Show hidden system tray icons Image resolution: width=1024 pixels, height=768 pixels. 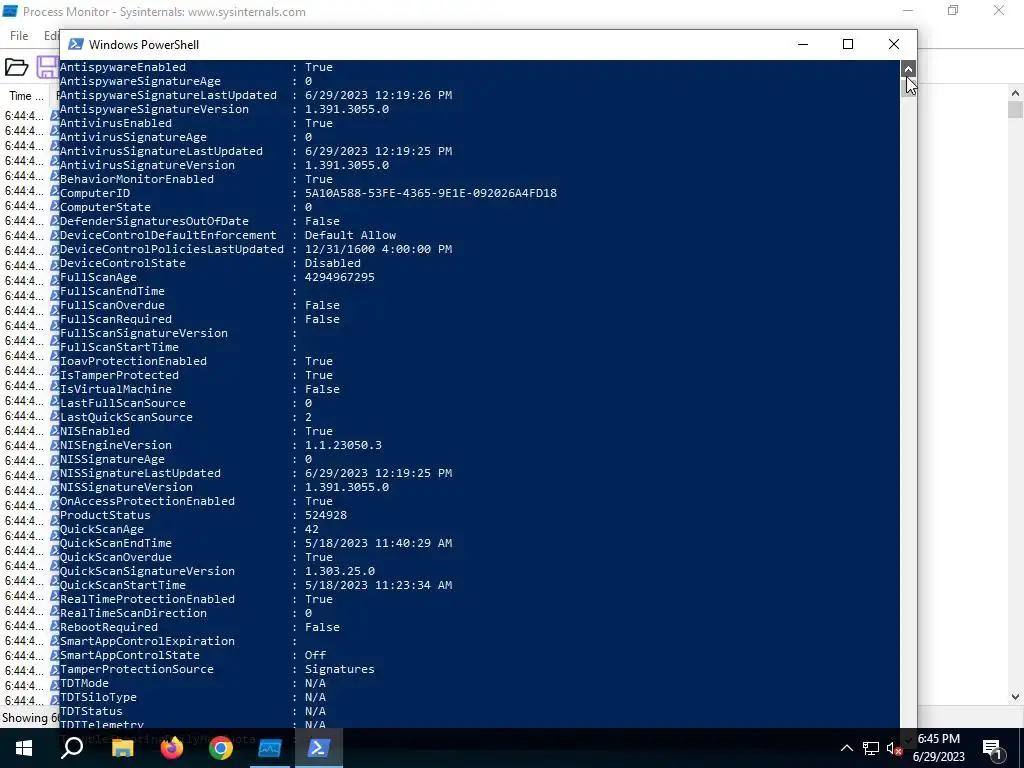coord(846,748)
